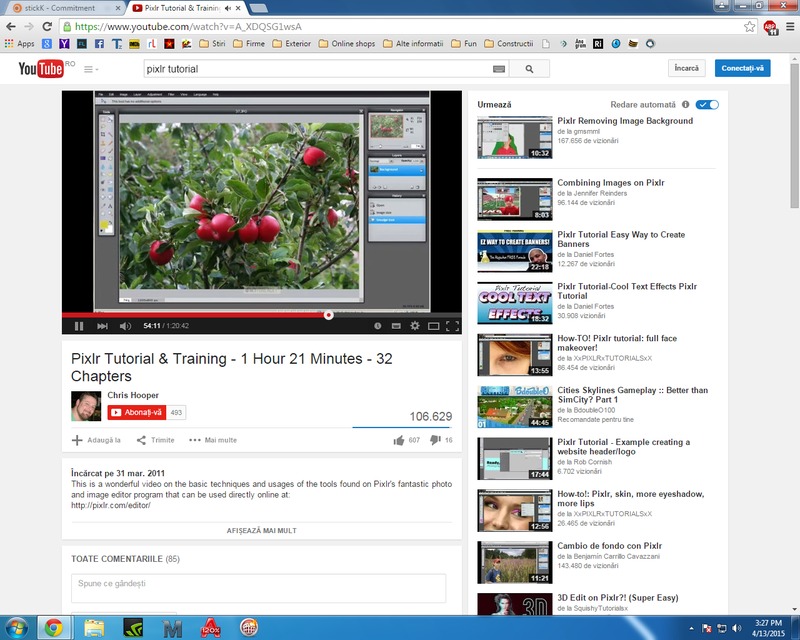
Task: Close the Pixlr Tutorial tab
Action: pos(238,8)
